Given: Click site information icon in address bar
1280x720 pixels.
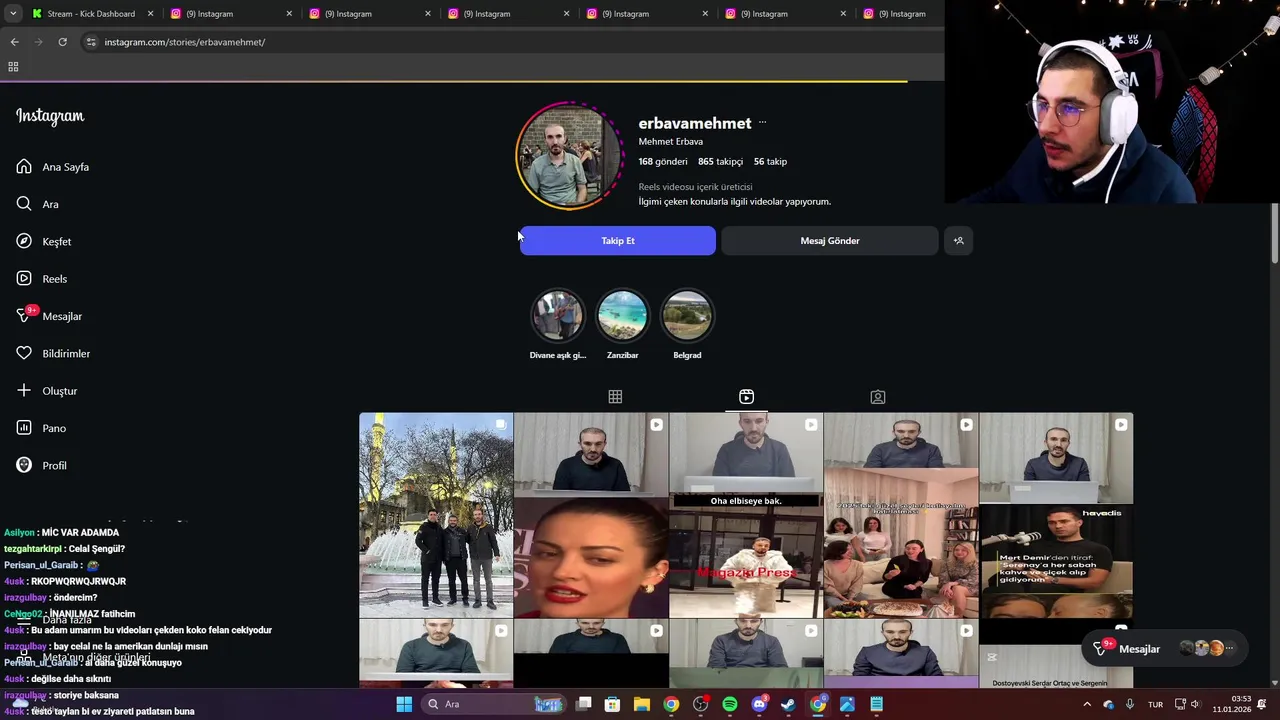Looking at the screenshot, I should [x=91, y=42].
